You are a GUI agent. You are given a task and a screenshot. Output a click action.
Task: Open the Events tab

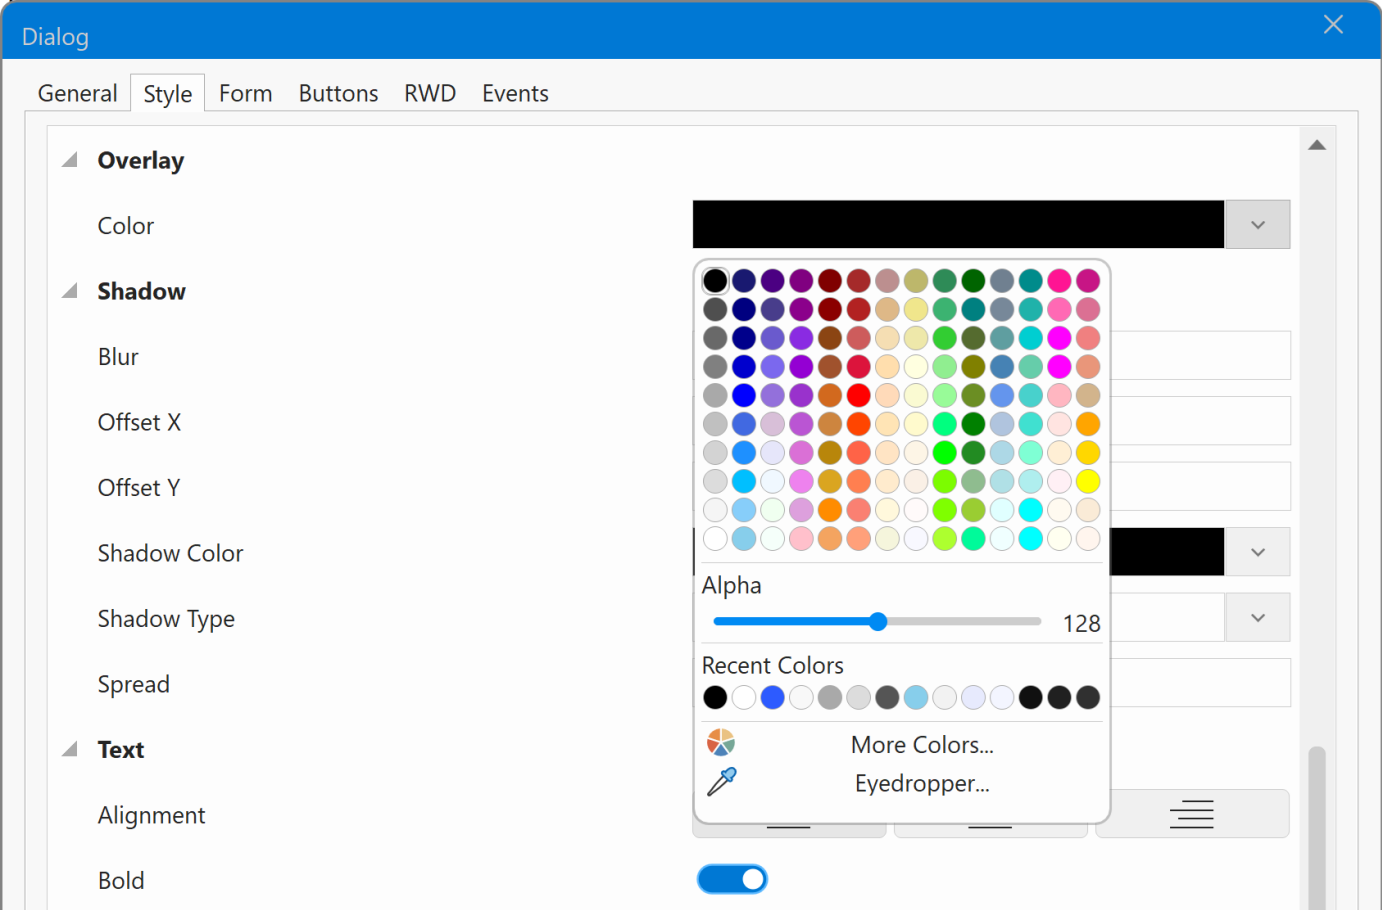pyautogui.click(x=515, y=93)
